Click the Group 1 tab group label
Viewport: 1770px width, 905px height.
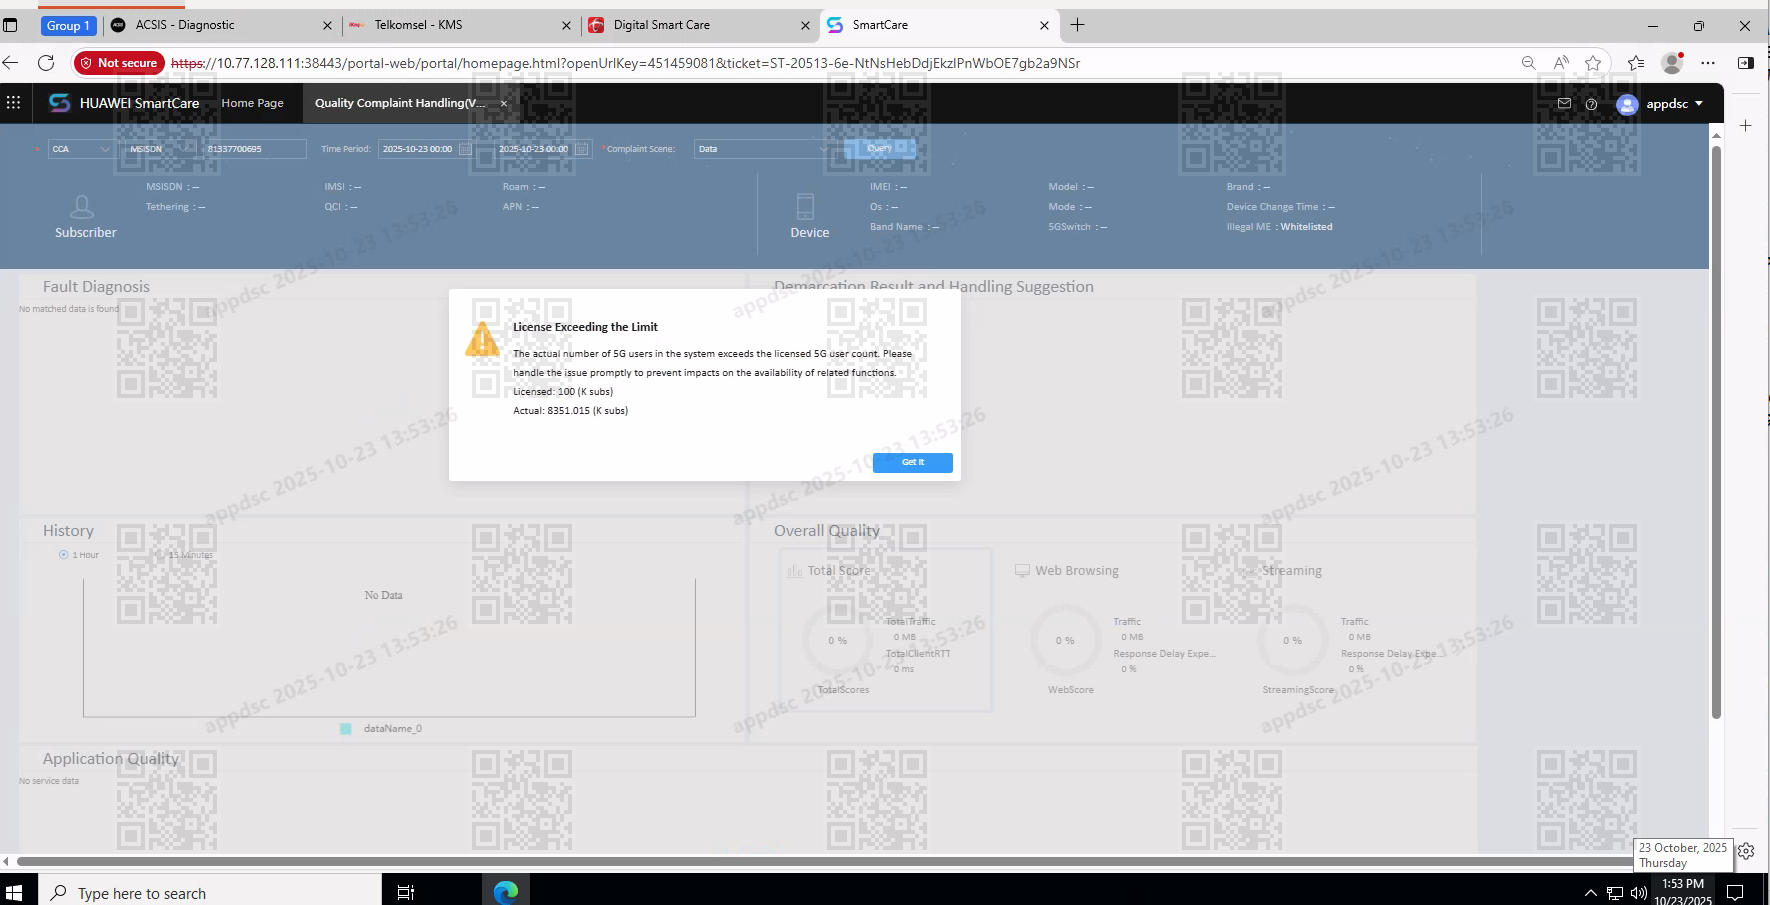tap(68, 26)
